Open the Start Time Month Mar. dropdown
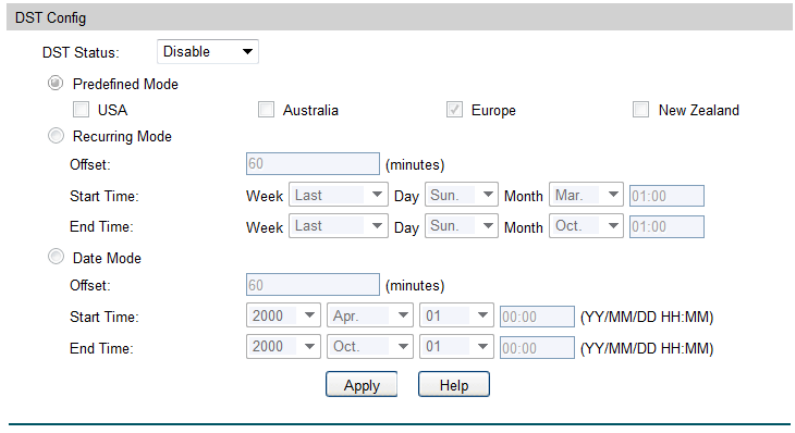 (587, 196)
